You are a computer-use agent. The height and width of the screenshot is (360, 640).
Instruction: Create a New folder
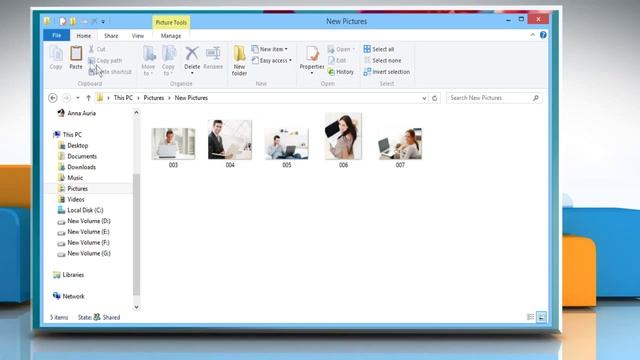pyautogui.click(x=239, y=60)
